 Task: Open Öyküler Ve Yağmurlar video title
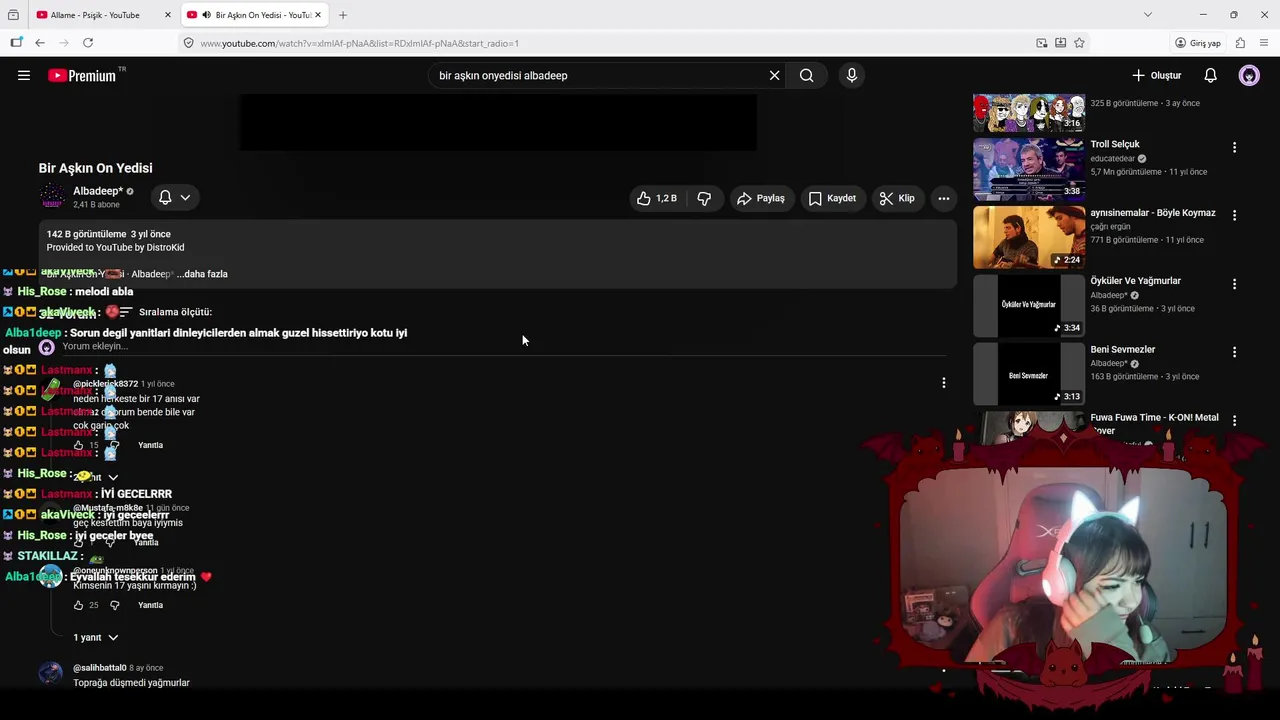pos(1135,281)
